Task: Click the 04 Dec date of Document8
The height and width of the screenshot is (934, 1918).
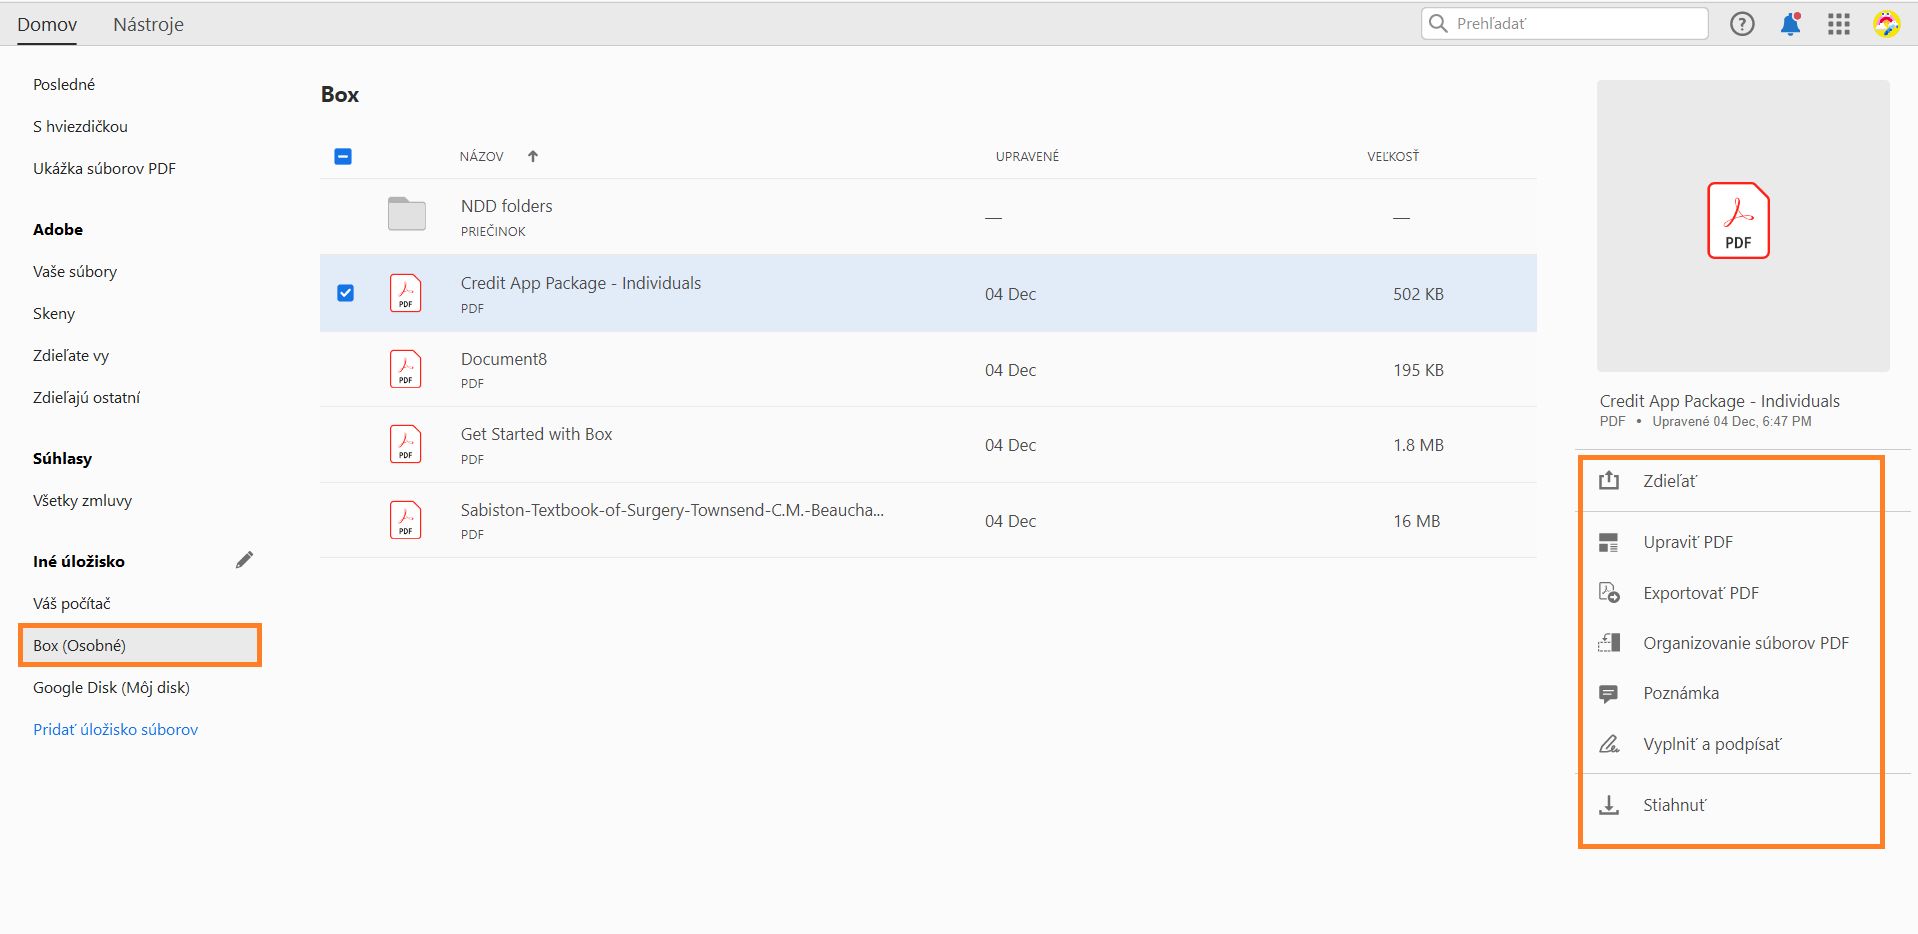Action: pos(1010,370)
